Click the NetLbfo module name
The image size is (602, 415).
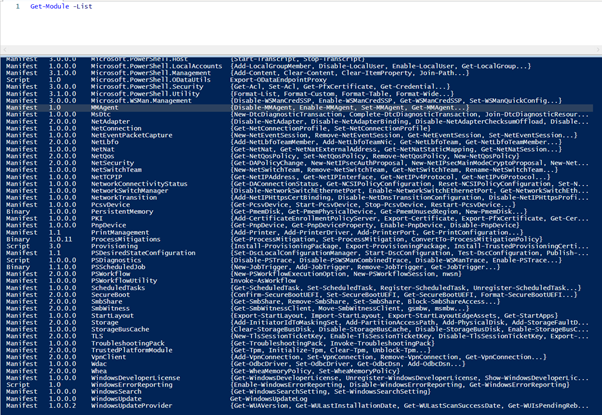104,142
